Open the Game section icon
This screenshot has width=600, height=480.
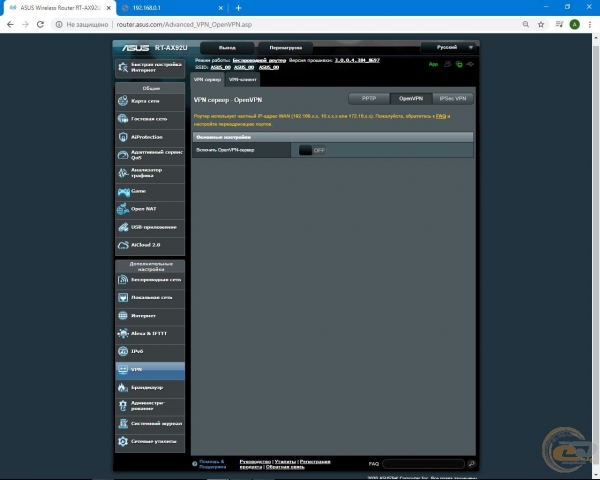coord(124,191)
